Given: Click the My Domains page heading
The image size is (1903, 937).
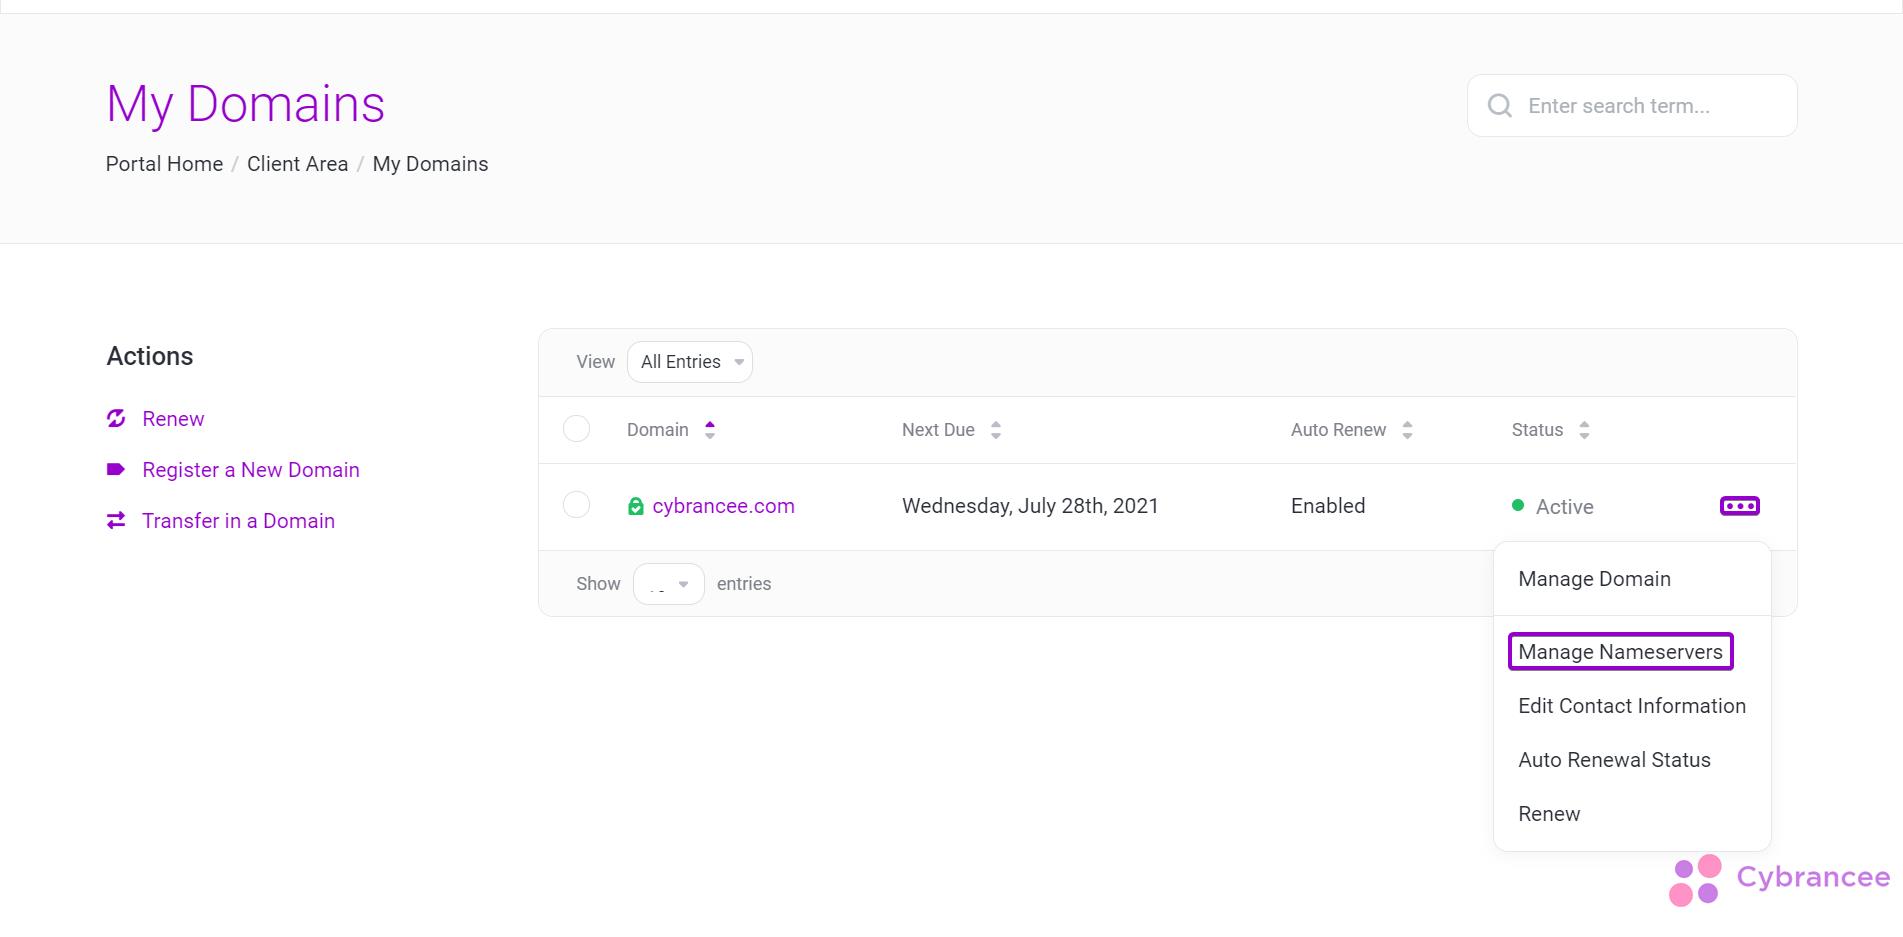Looking at the screenshot, I should (245, 105).
